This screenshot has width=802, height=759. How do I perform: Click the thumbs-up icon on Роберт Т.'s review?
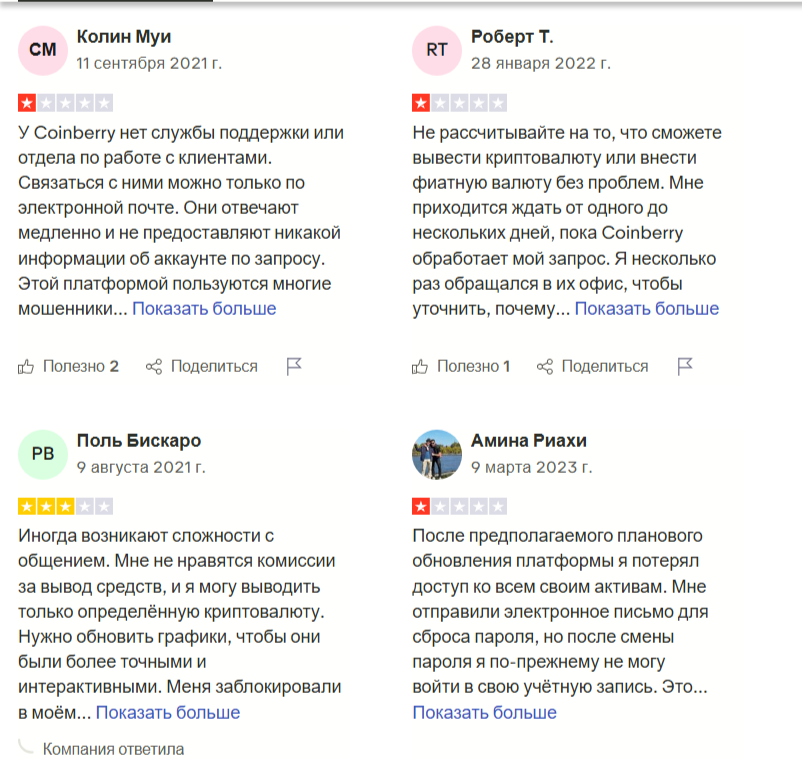click(420, 367)
